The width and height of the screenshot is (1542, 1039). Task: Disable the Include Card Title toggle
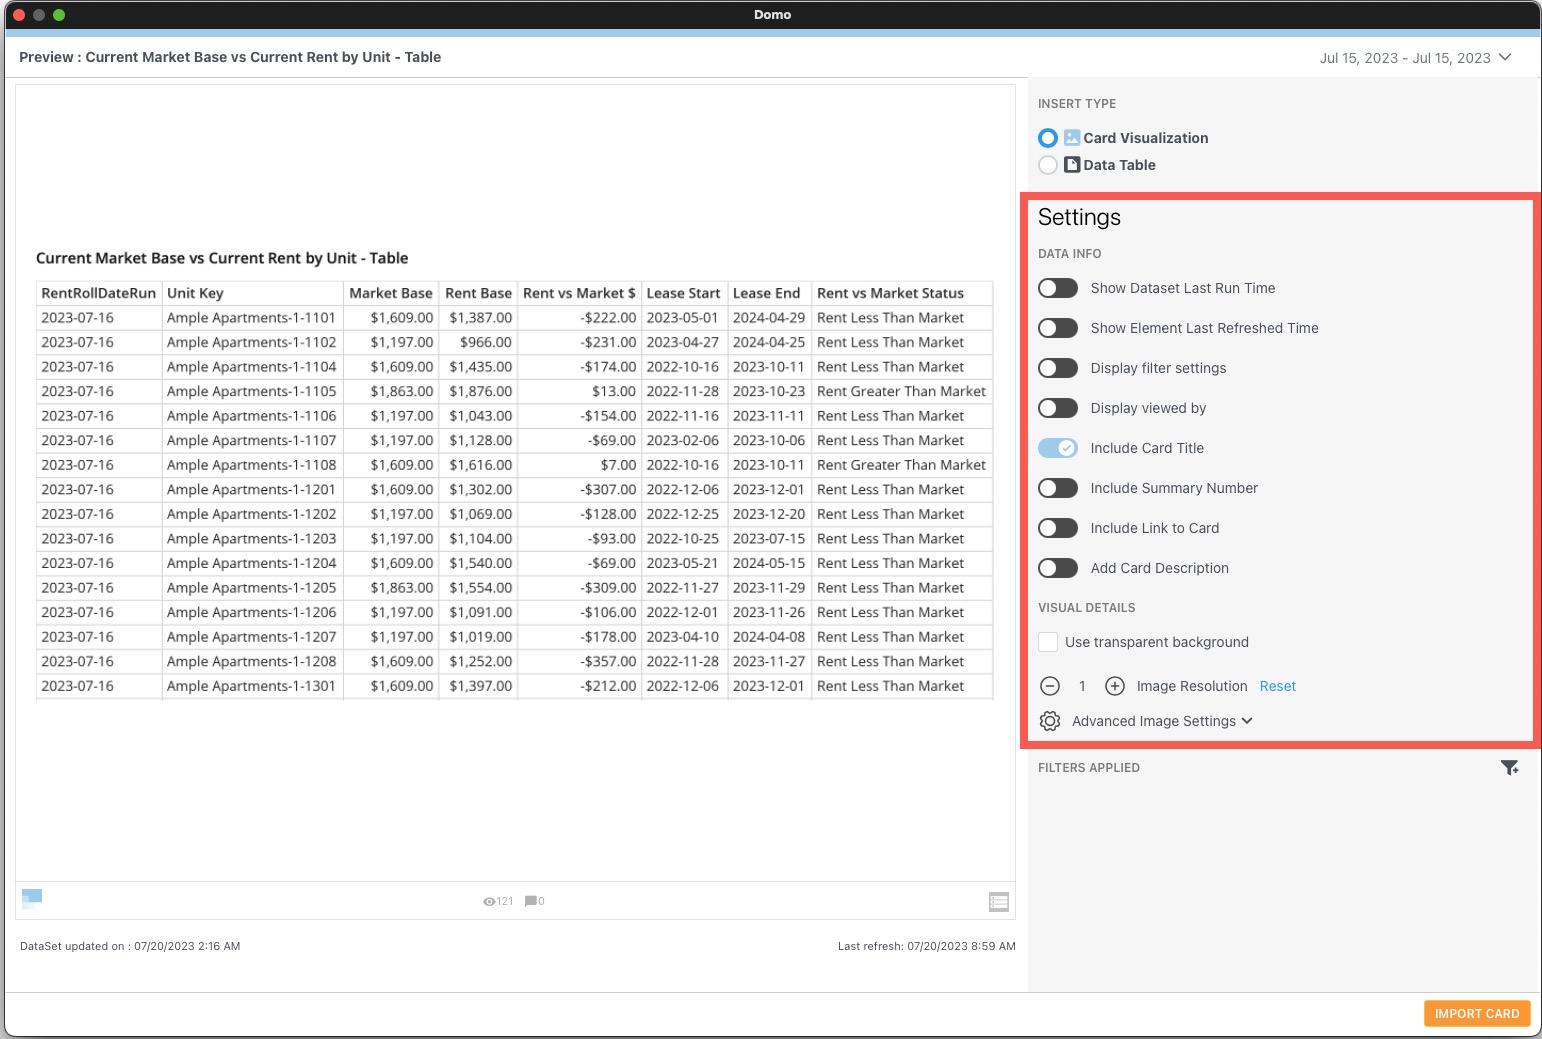(1057, 448)
